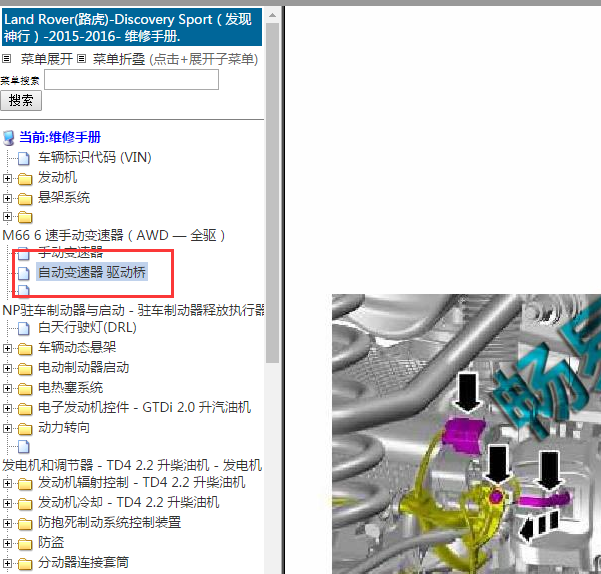Expand the folder above M66 6 速手动变速器
Image resolution: width=601 pixels, height=574 pixels.
pos(7,216)
